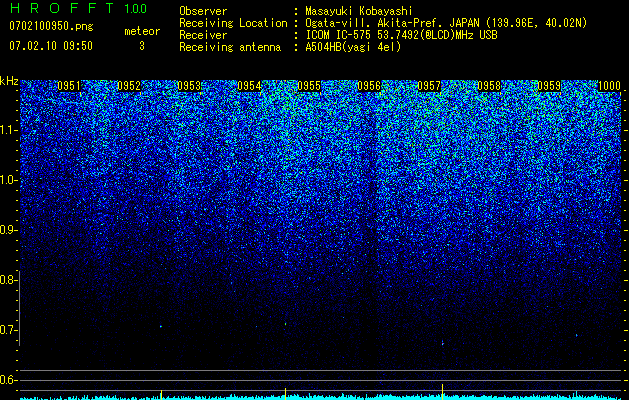Click the yellow meteor marker below 0957
629x400 pixels.
442,391
